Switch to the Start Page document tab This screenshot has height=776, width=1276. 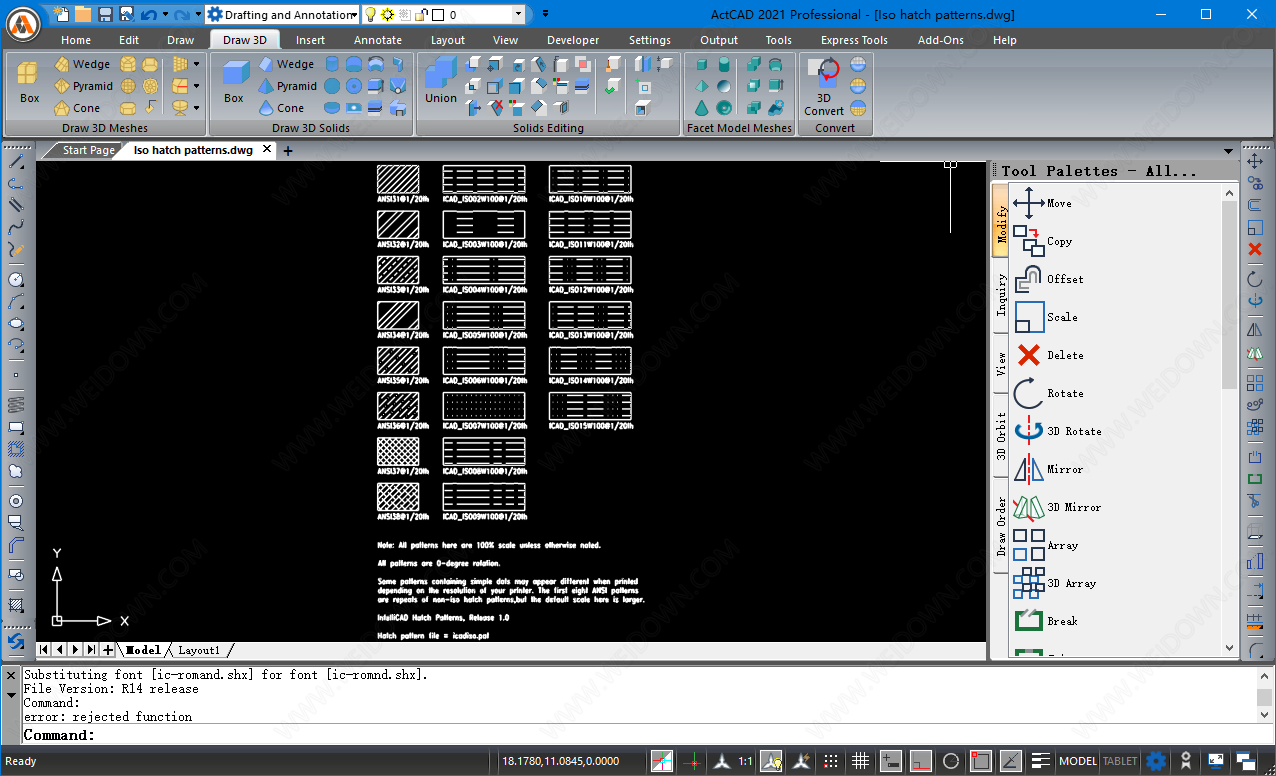tap(88, 150)
